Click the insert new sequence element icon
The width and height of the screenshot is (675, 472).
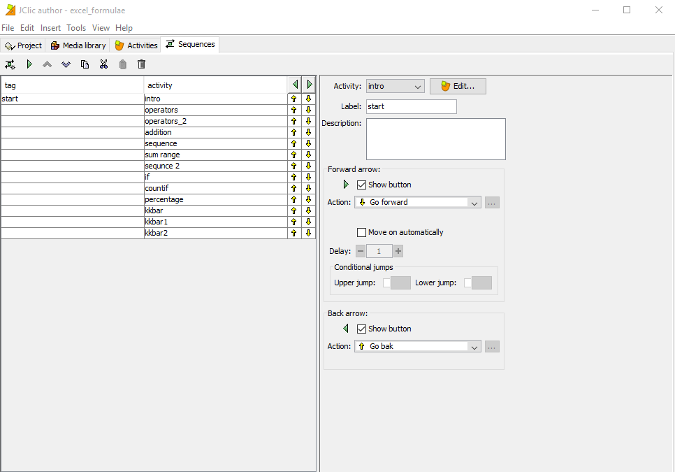[x=10, y=64]
